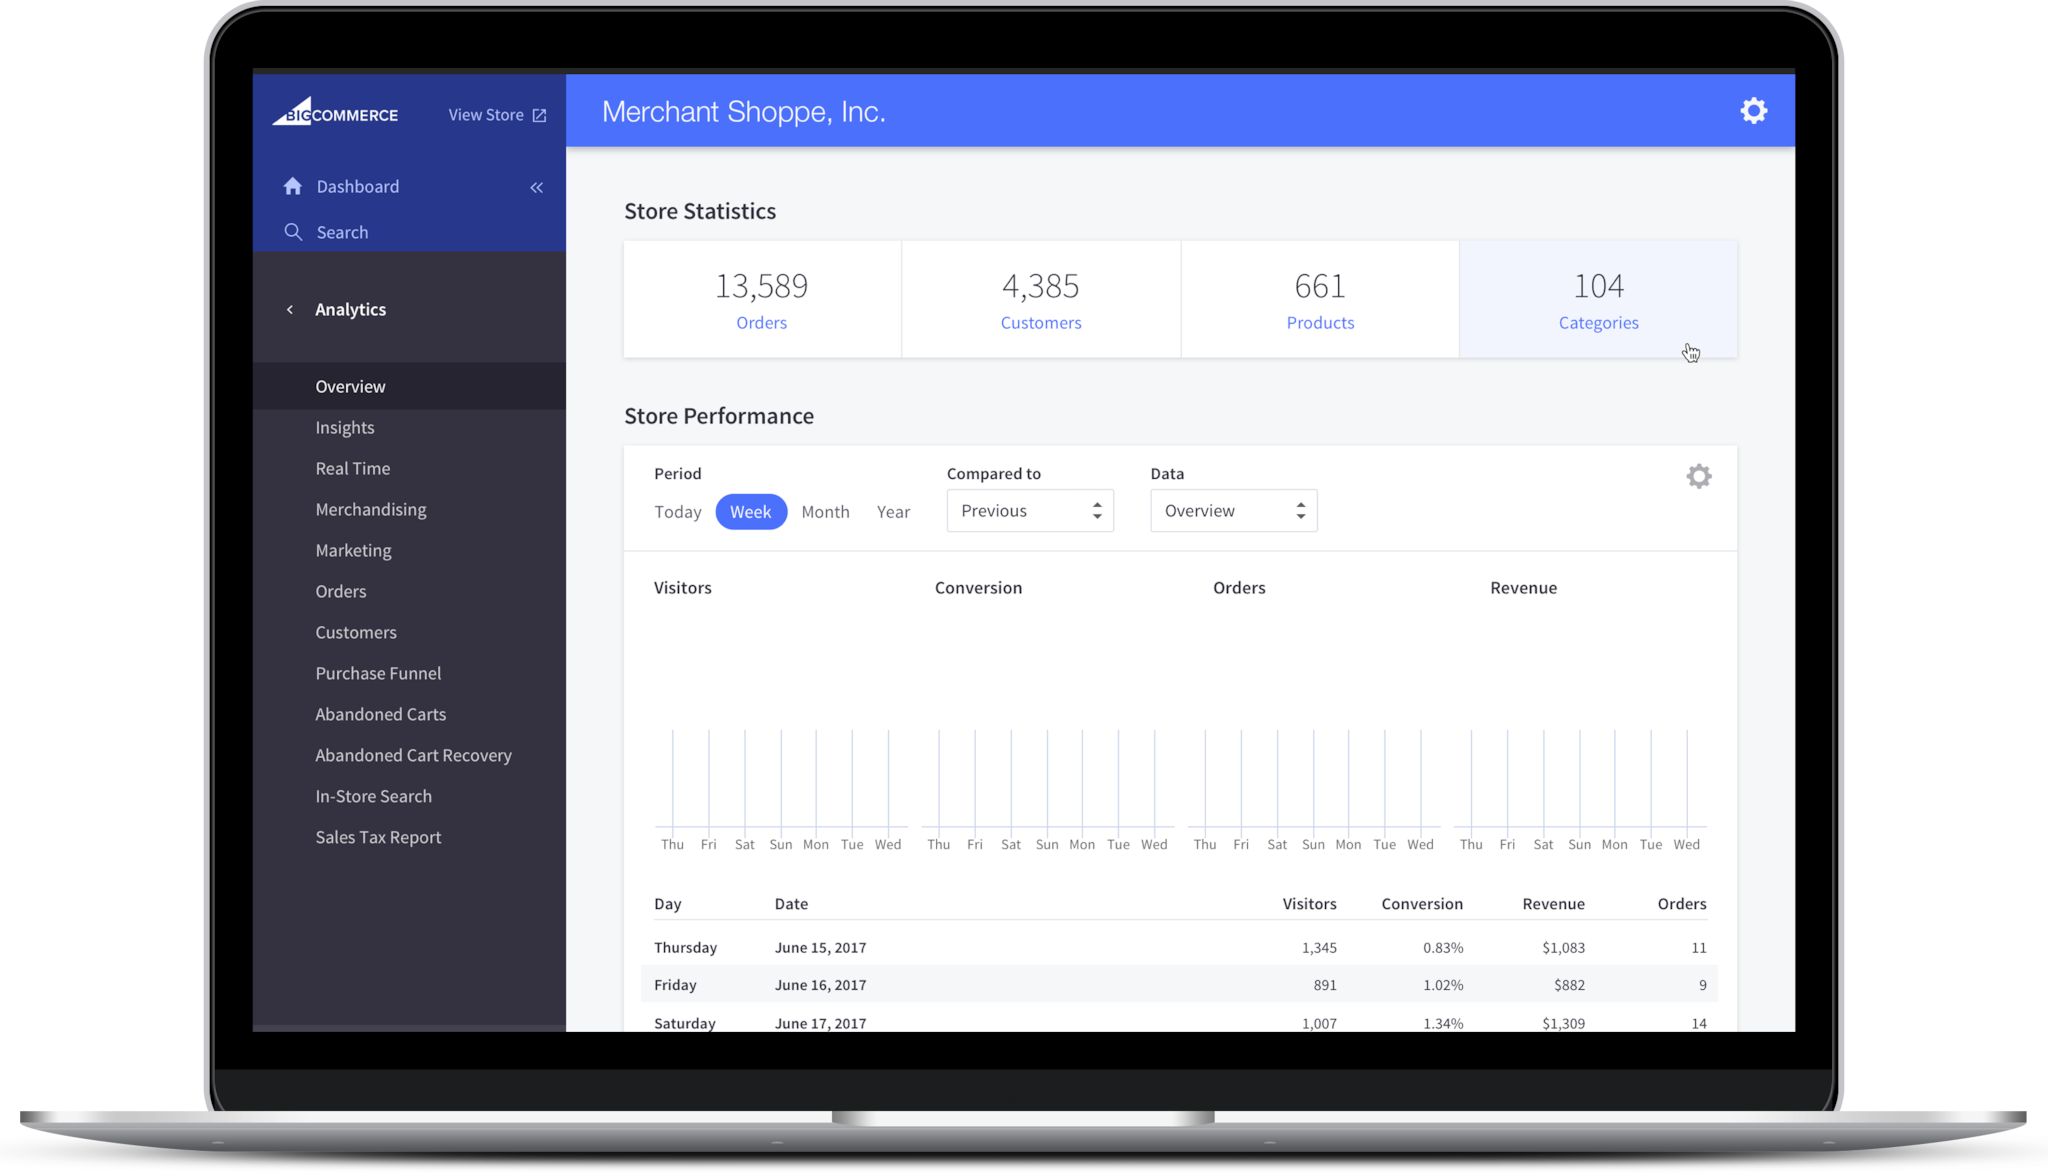Set period to Month
Viewport: 2048px width, 1173px height.
pyautogui.click(x=825, y=512)
